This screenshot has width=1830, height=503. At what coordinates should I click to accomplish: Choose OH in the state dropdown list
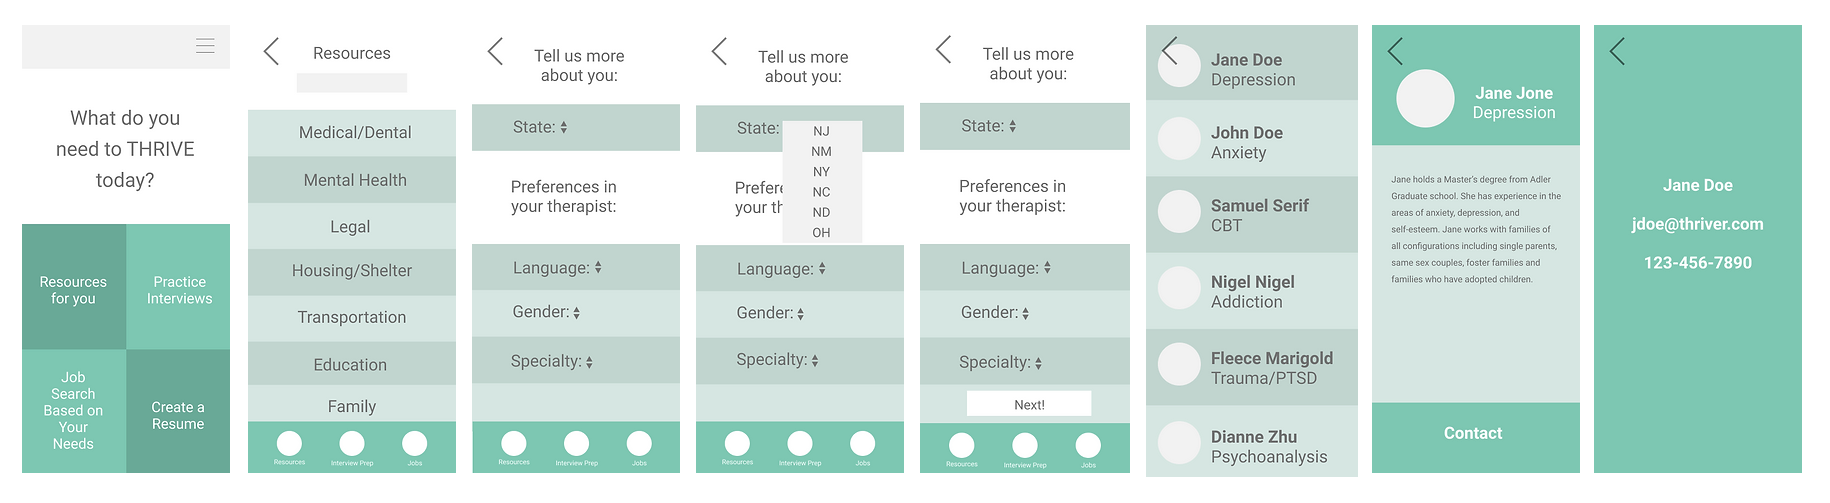click(821, 232)
